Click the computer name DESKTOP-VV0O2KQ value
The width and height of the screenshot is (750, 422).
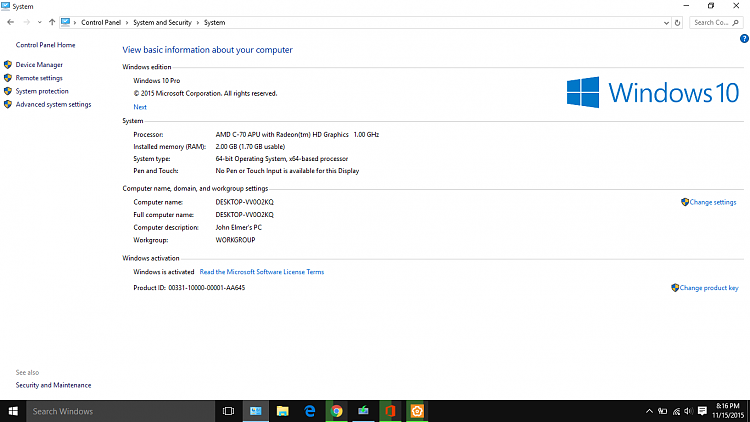point(244,202)
